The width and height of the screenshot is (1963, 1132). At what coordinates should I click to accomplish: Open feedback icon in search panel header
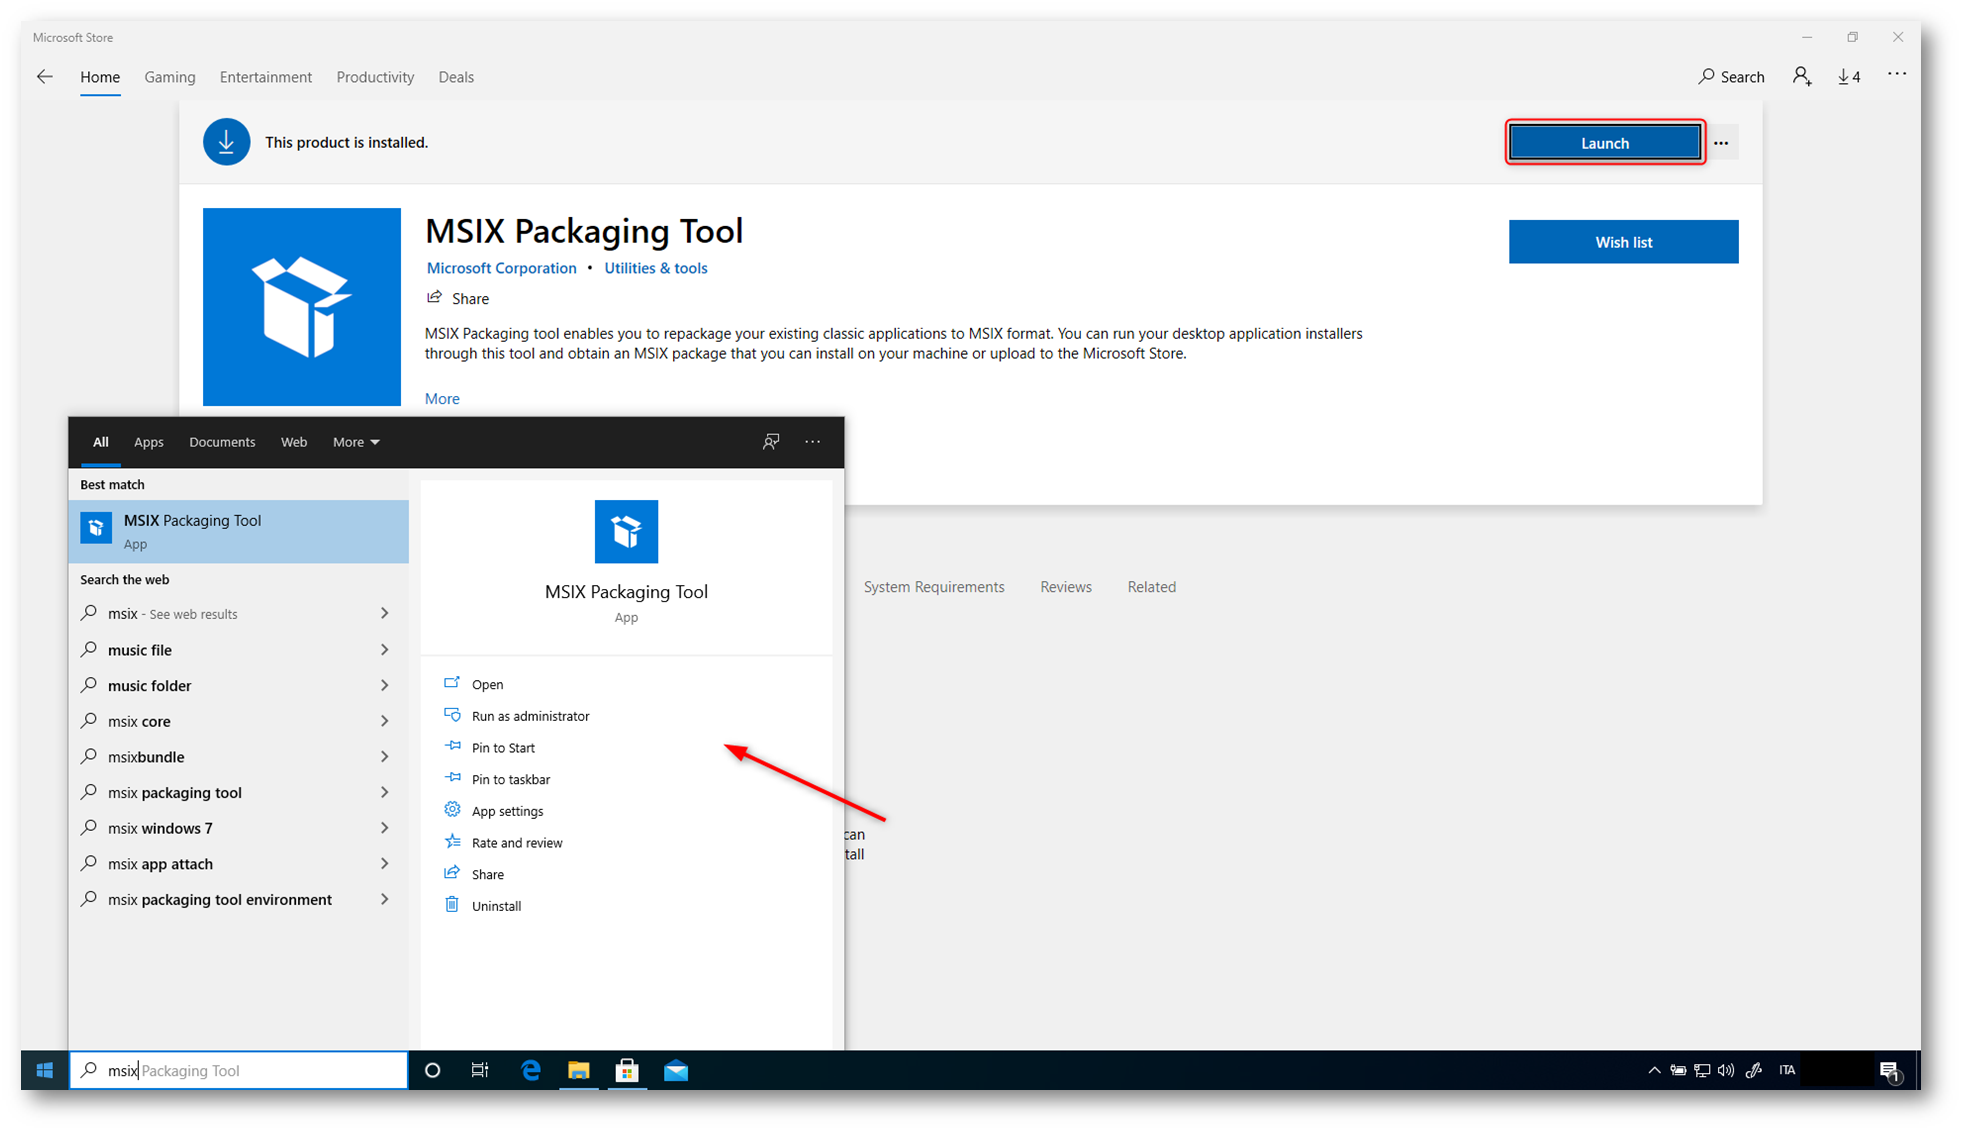771,441
